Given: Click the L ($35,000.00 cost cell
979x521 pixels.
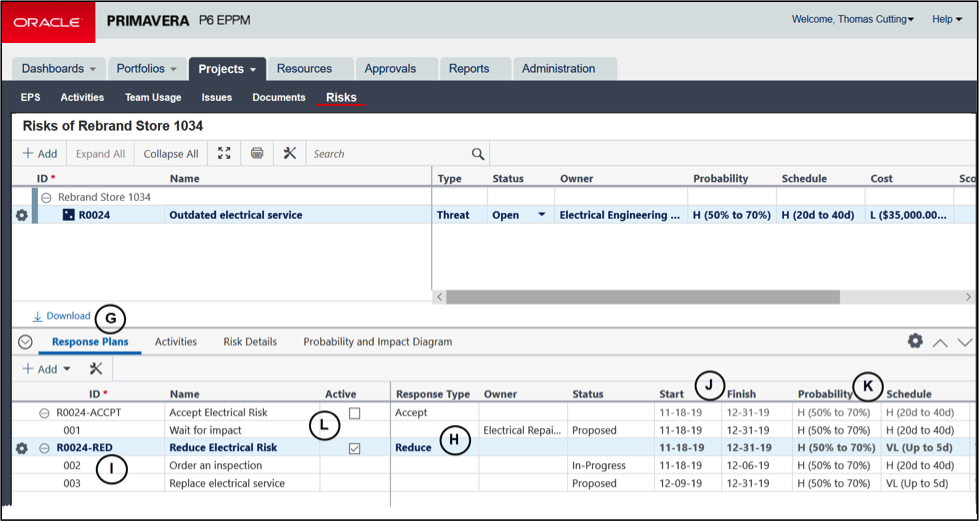Looking at the screenshot, I should tap(909, 215).
